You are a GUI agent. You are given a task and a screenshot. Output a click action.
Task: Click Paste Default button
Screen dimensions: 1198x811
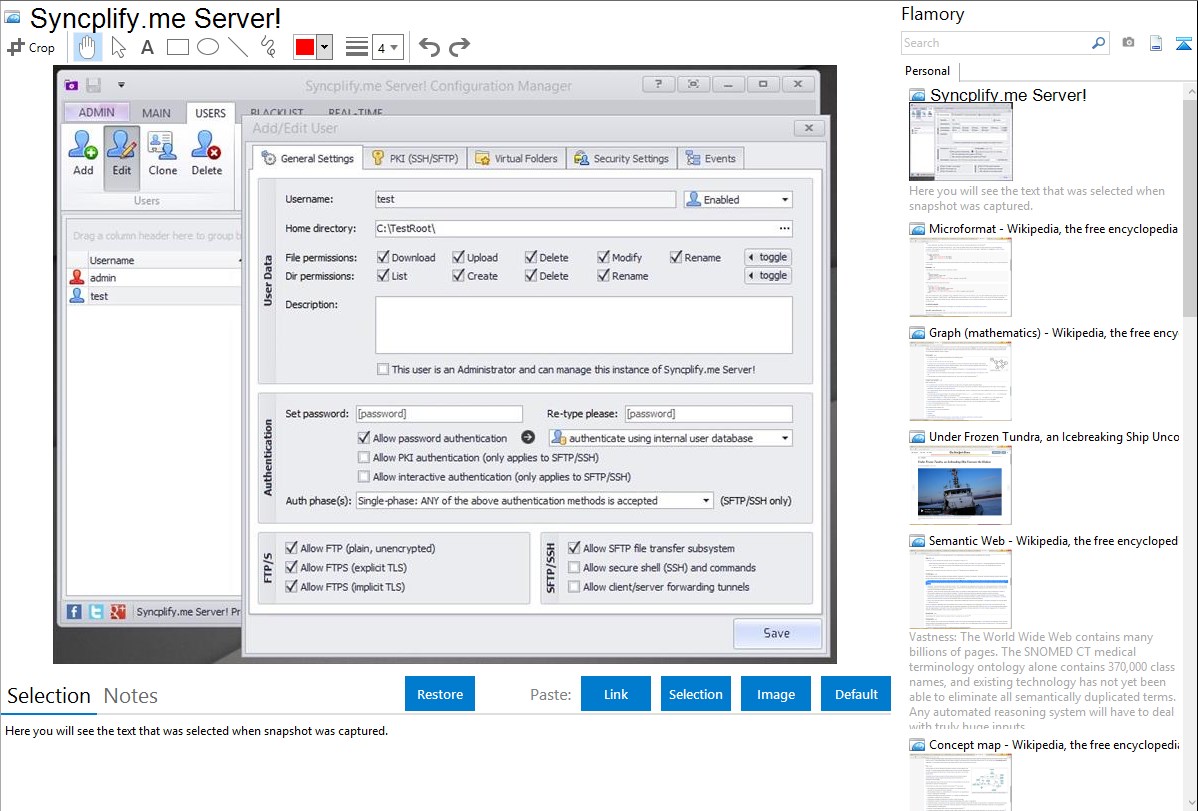pyautogui.click(x=856, y=694)
